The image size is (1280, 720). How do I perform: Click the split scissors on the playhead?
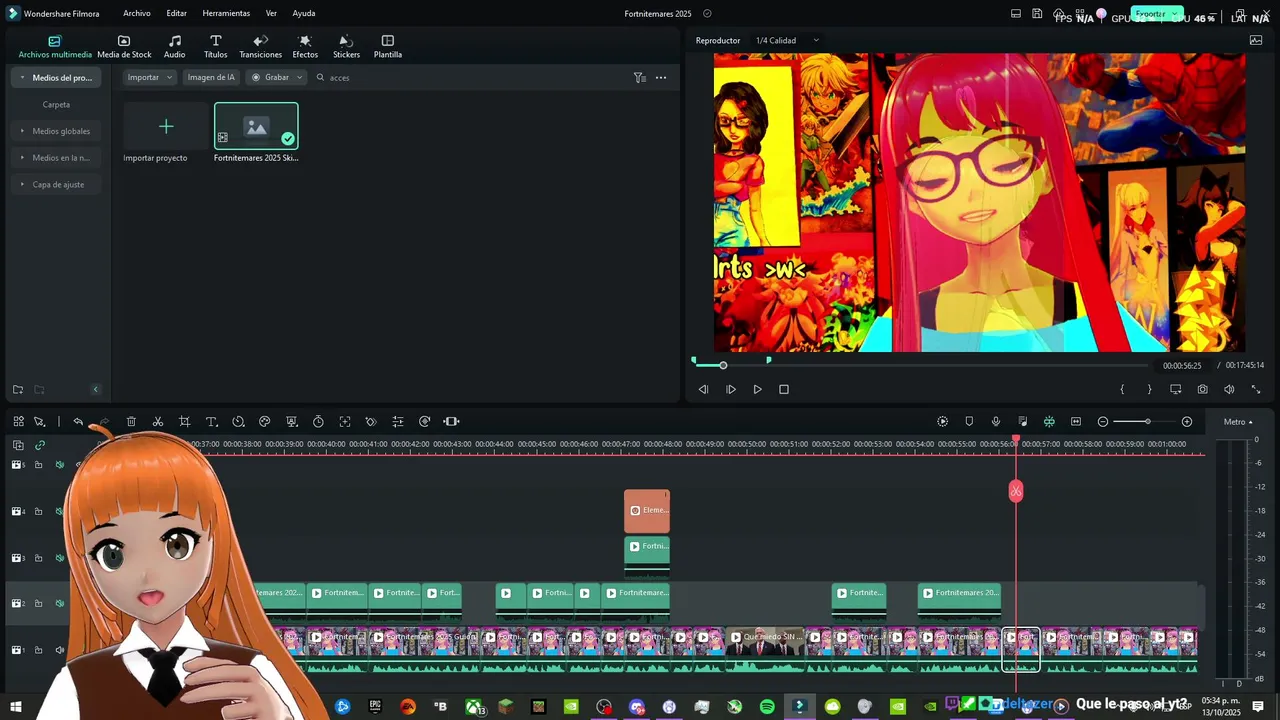click(1016, 491)
